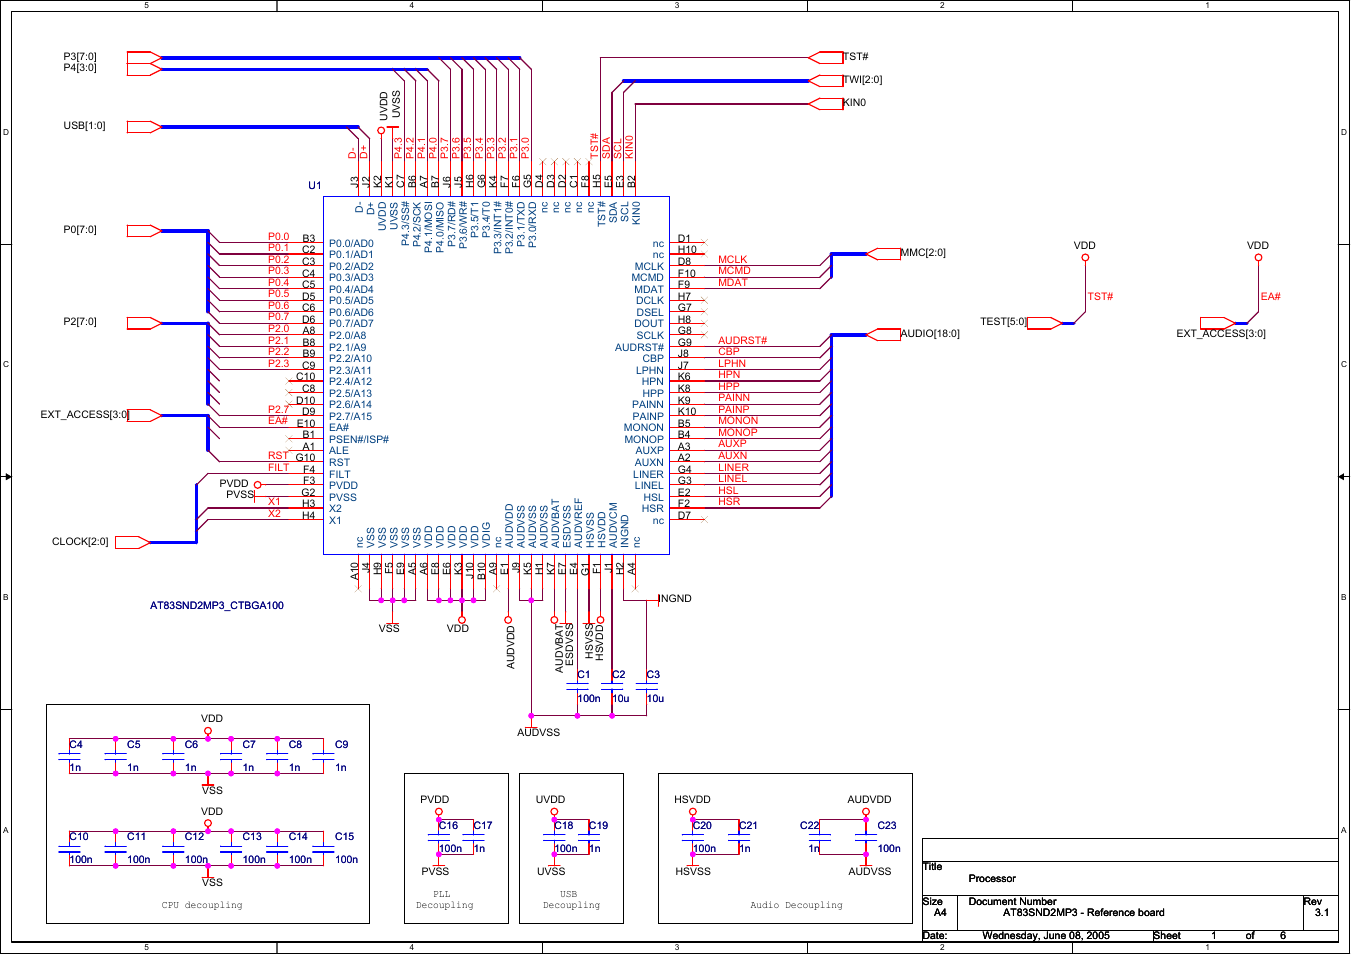Screen dimensions: 1351x954
Task: Select the 'PLL Decoupling' caption
Action: tap(445, 900)
